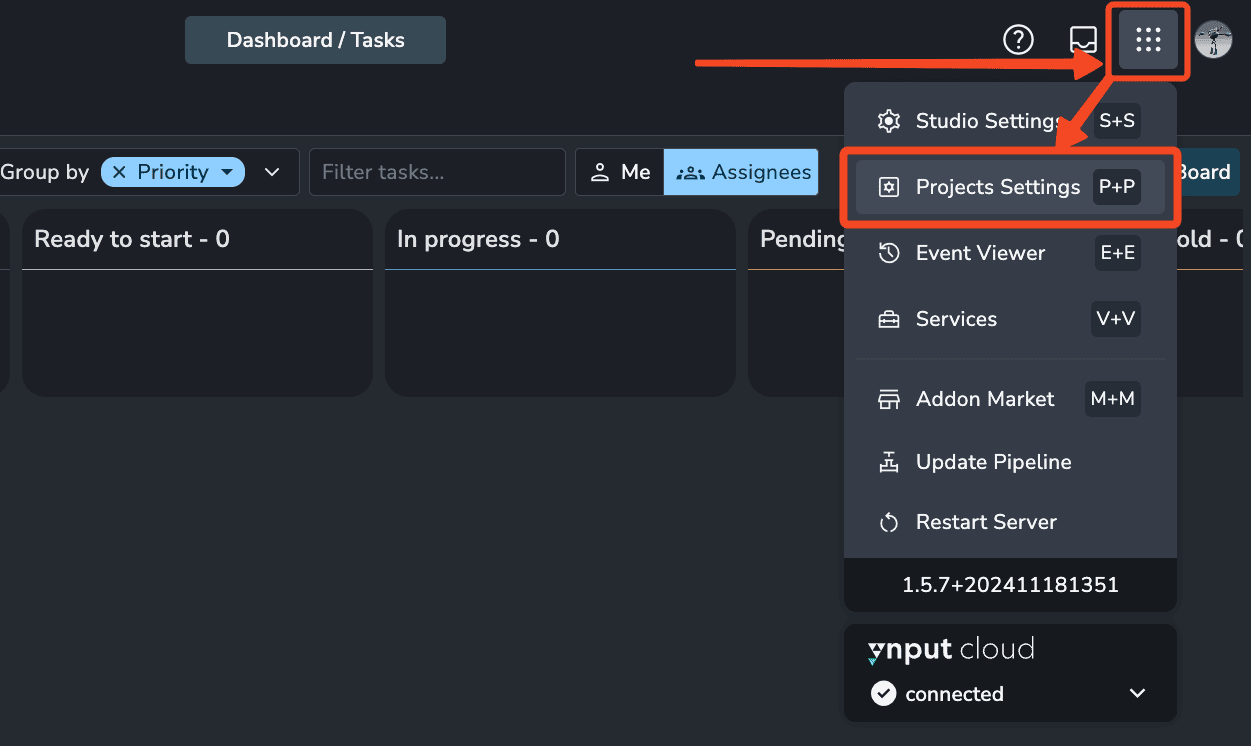The width and height of the screenshot is (1251, 746).
Task: Click the Restart Server icon
Action: tap(889, 521)
